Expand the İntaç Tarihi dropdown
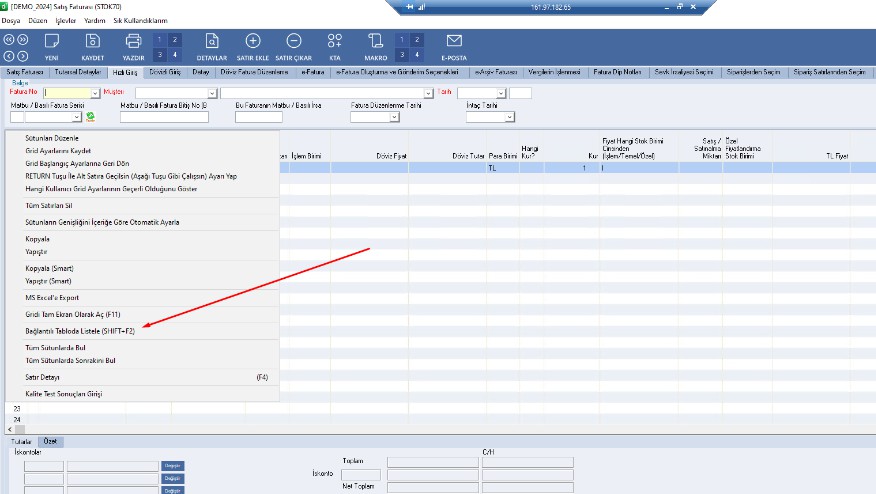Screen dimensions: 876x494 [510, 117]
